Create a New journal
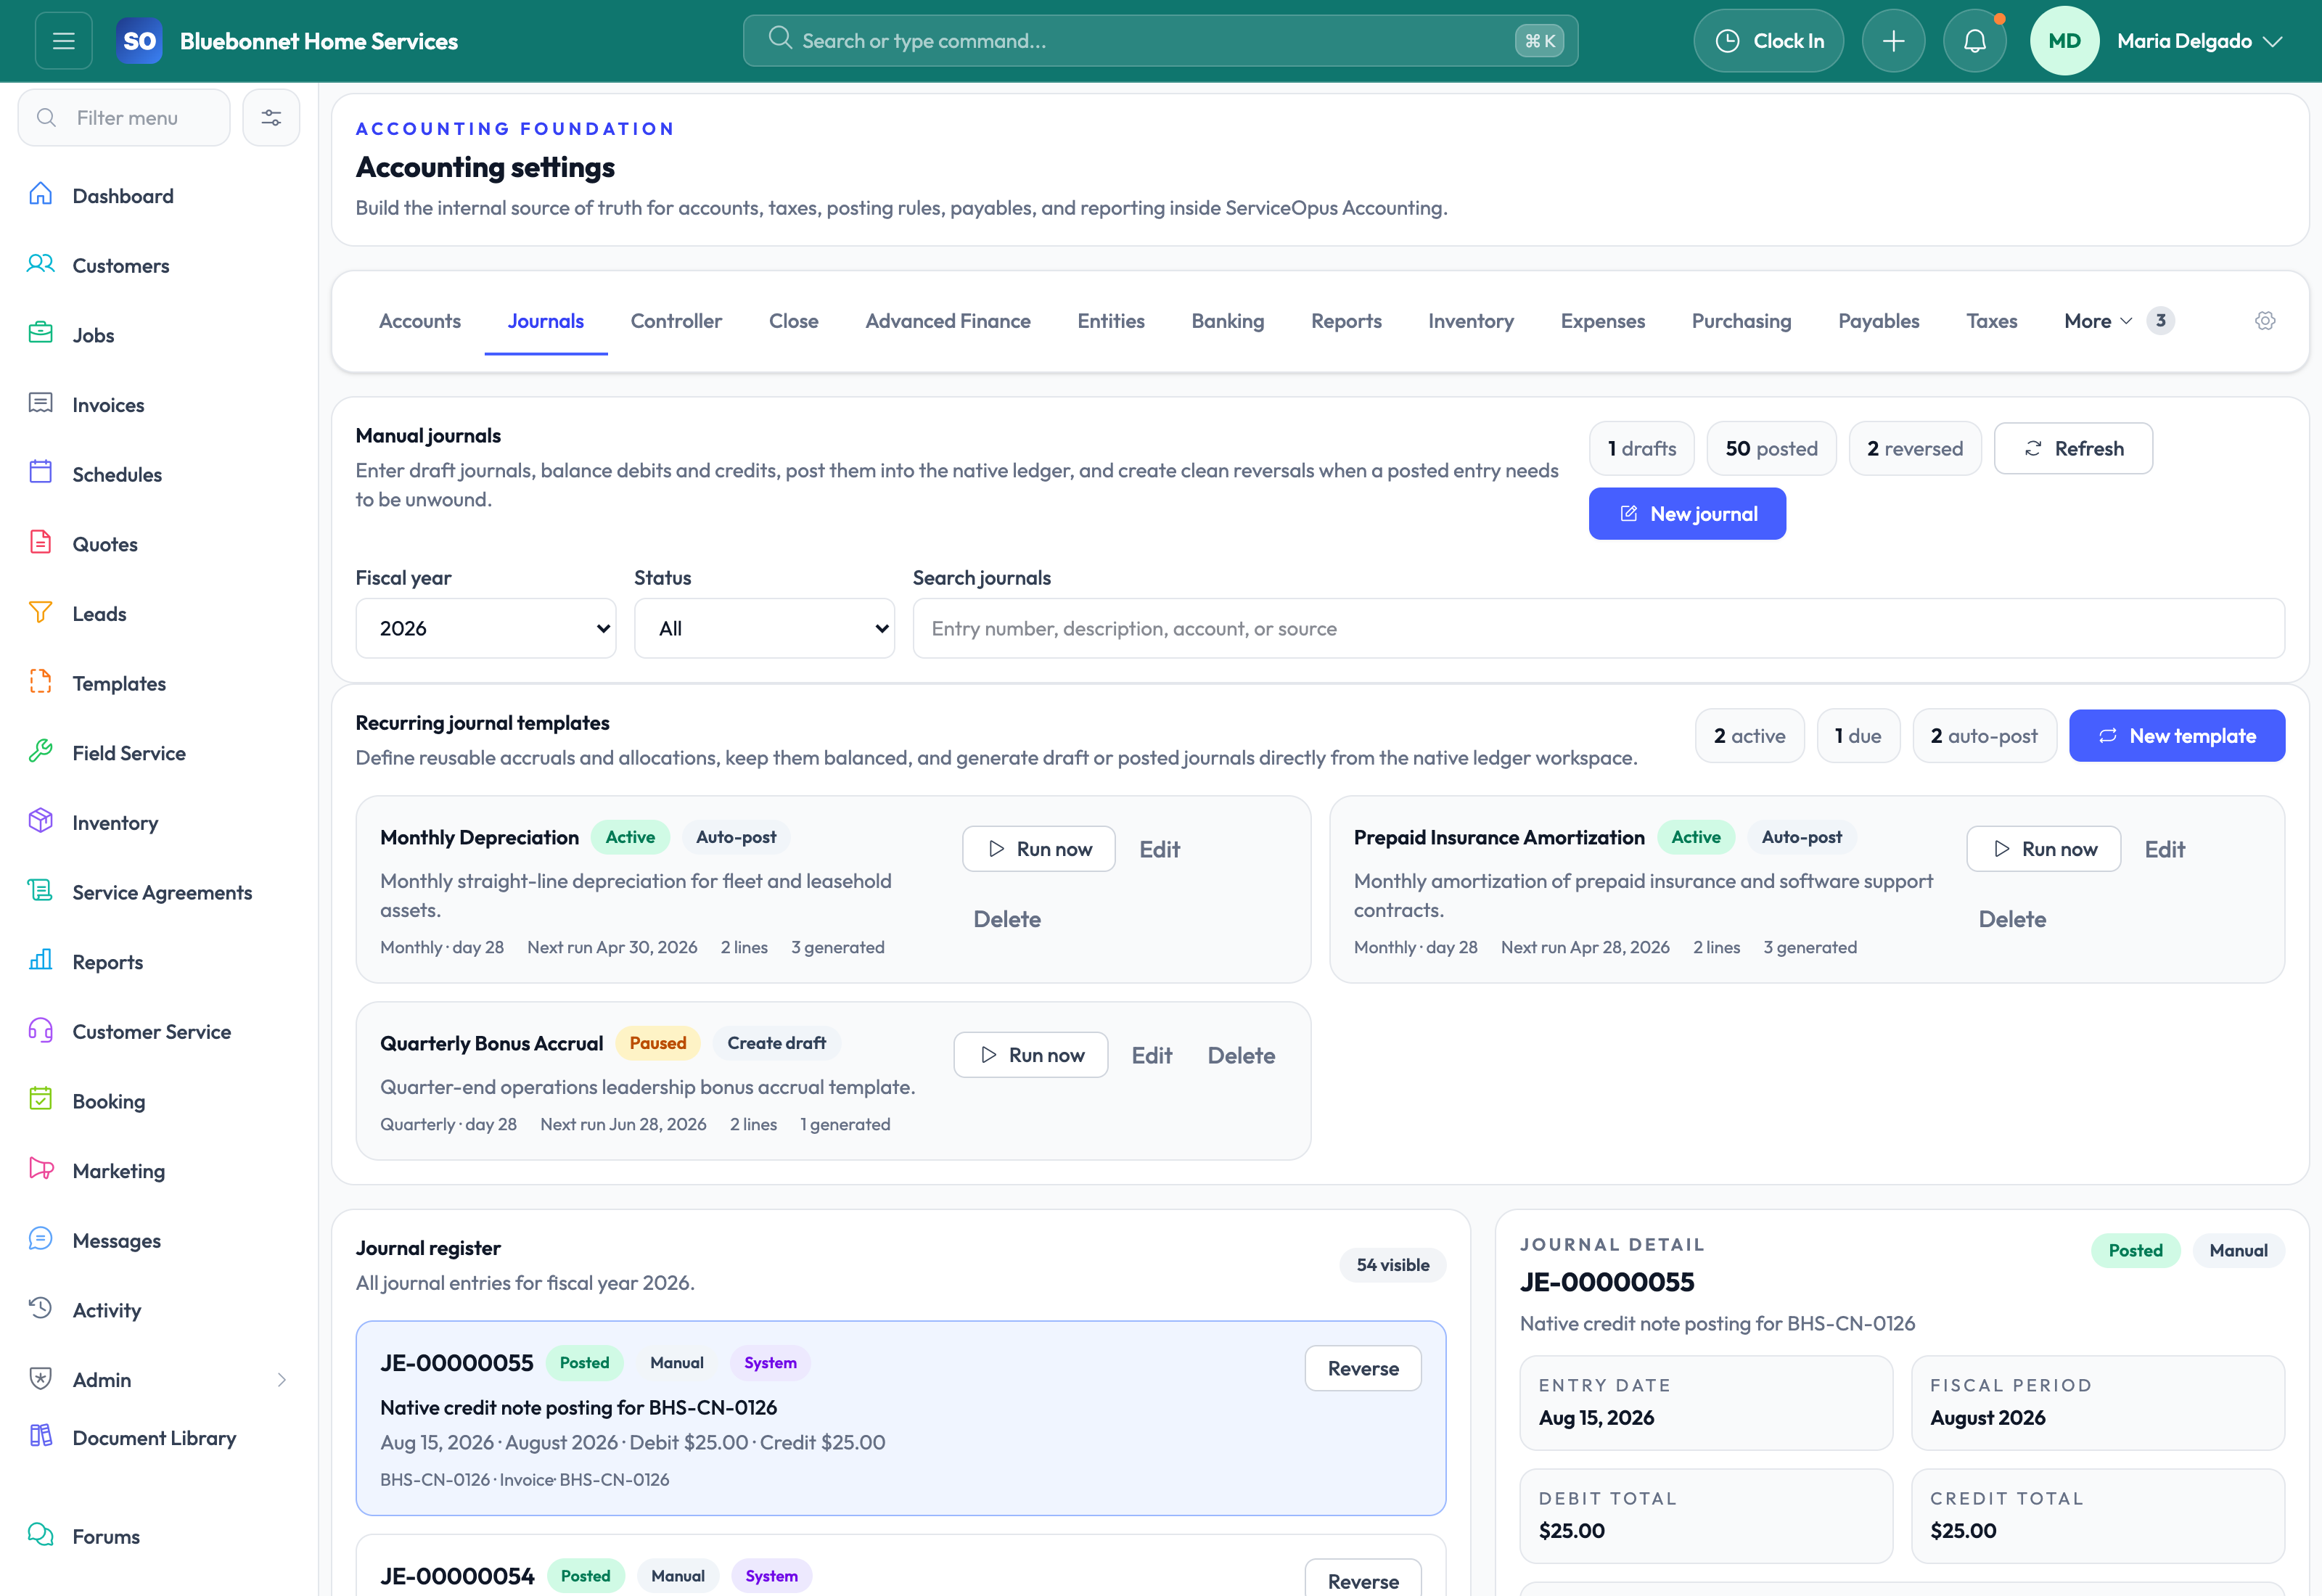2322x1596 pixels. pos(1687,514)
